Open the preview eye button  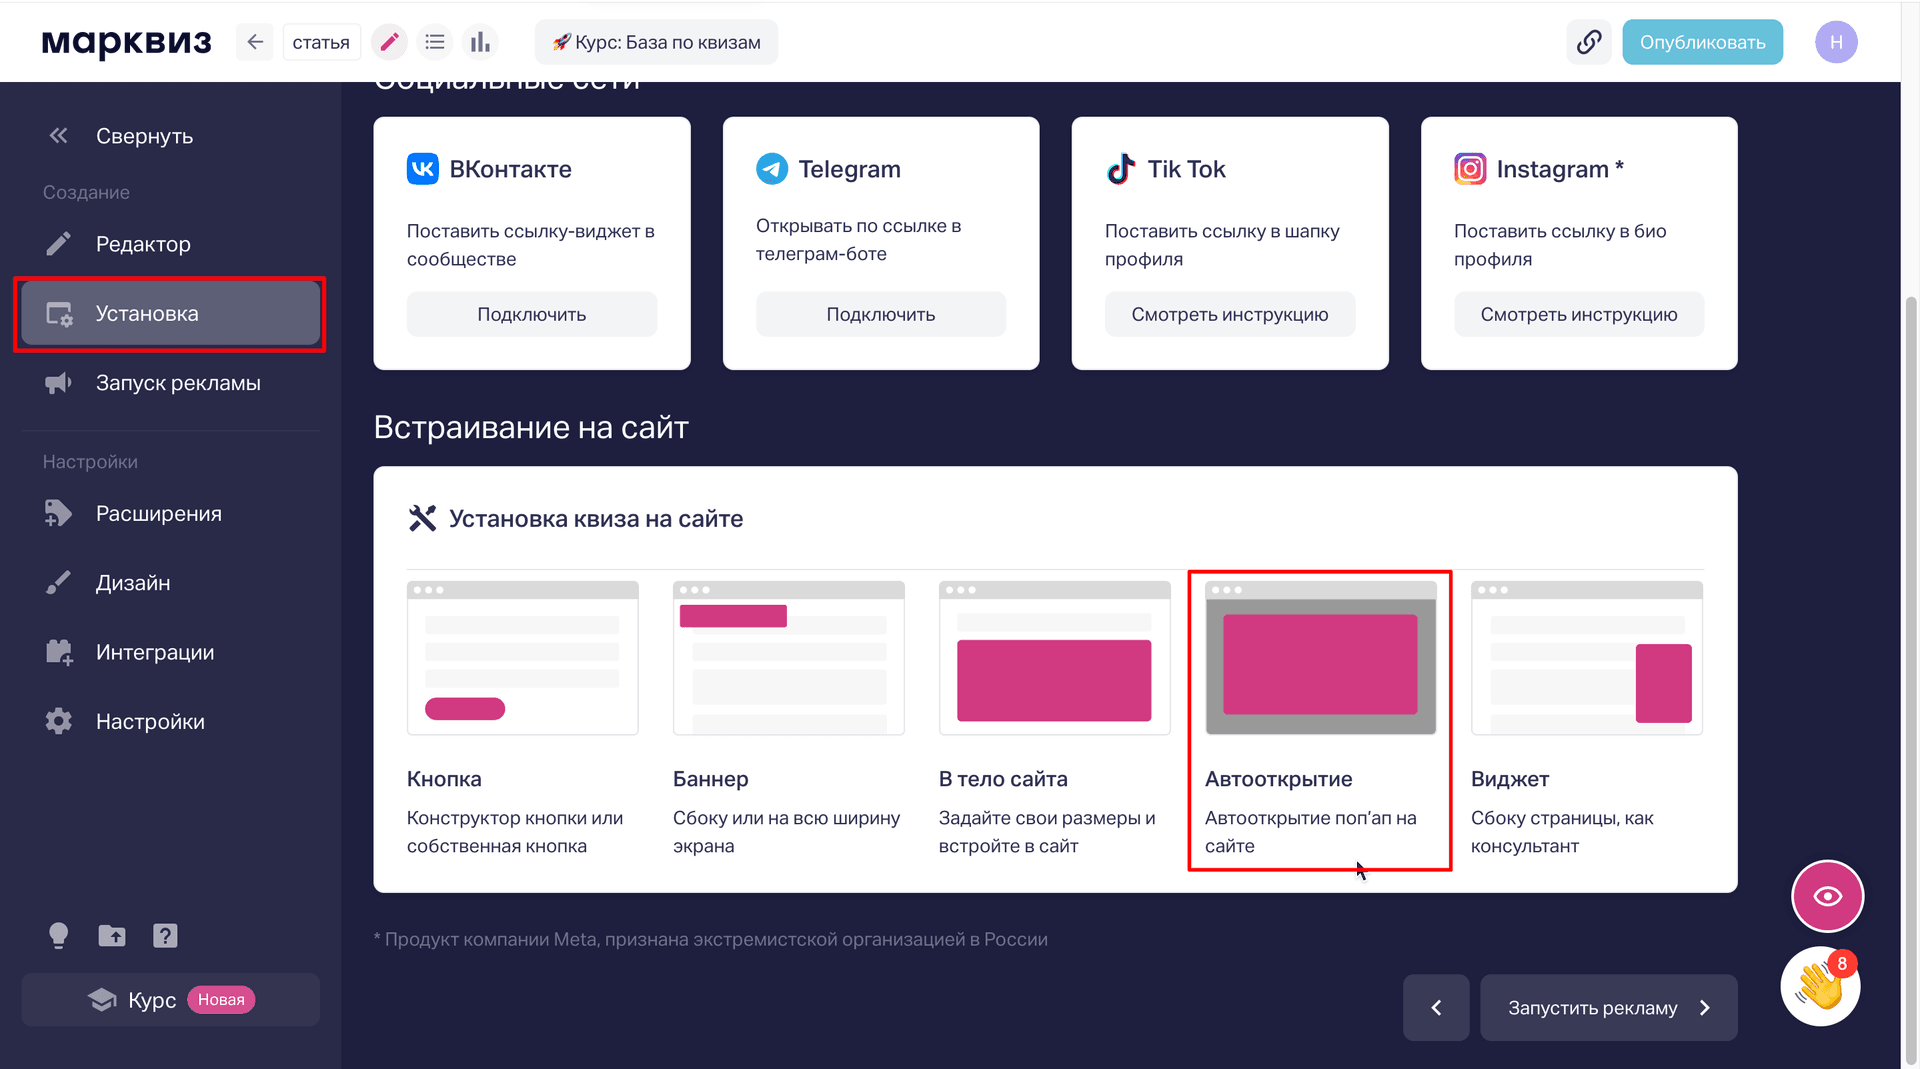1827,896
